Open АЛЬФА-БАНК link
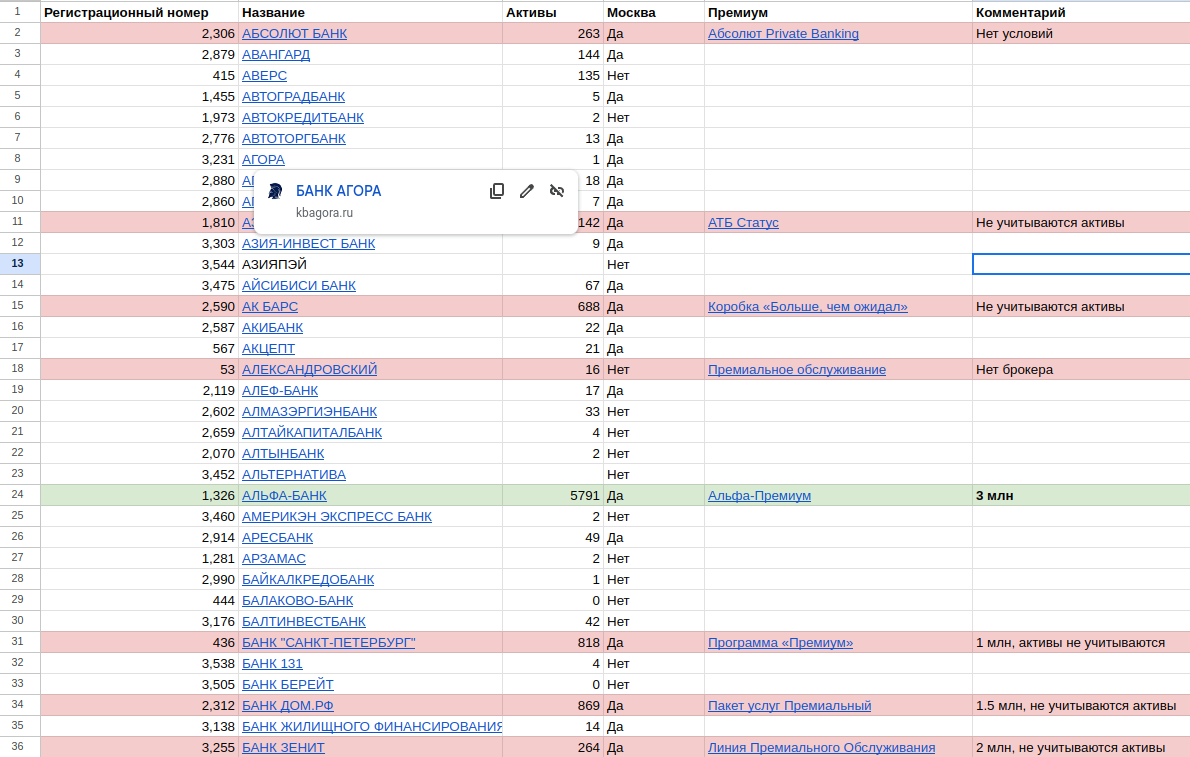 (284, 495)
